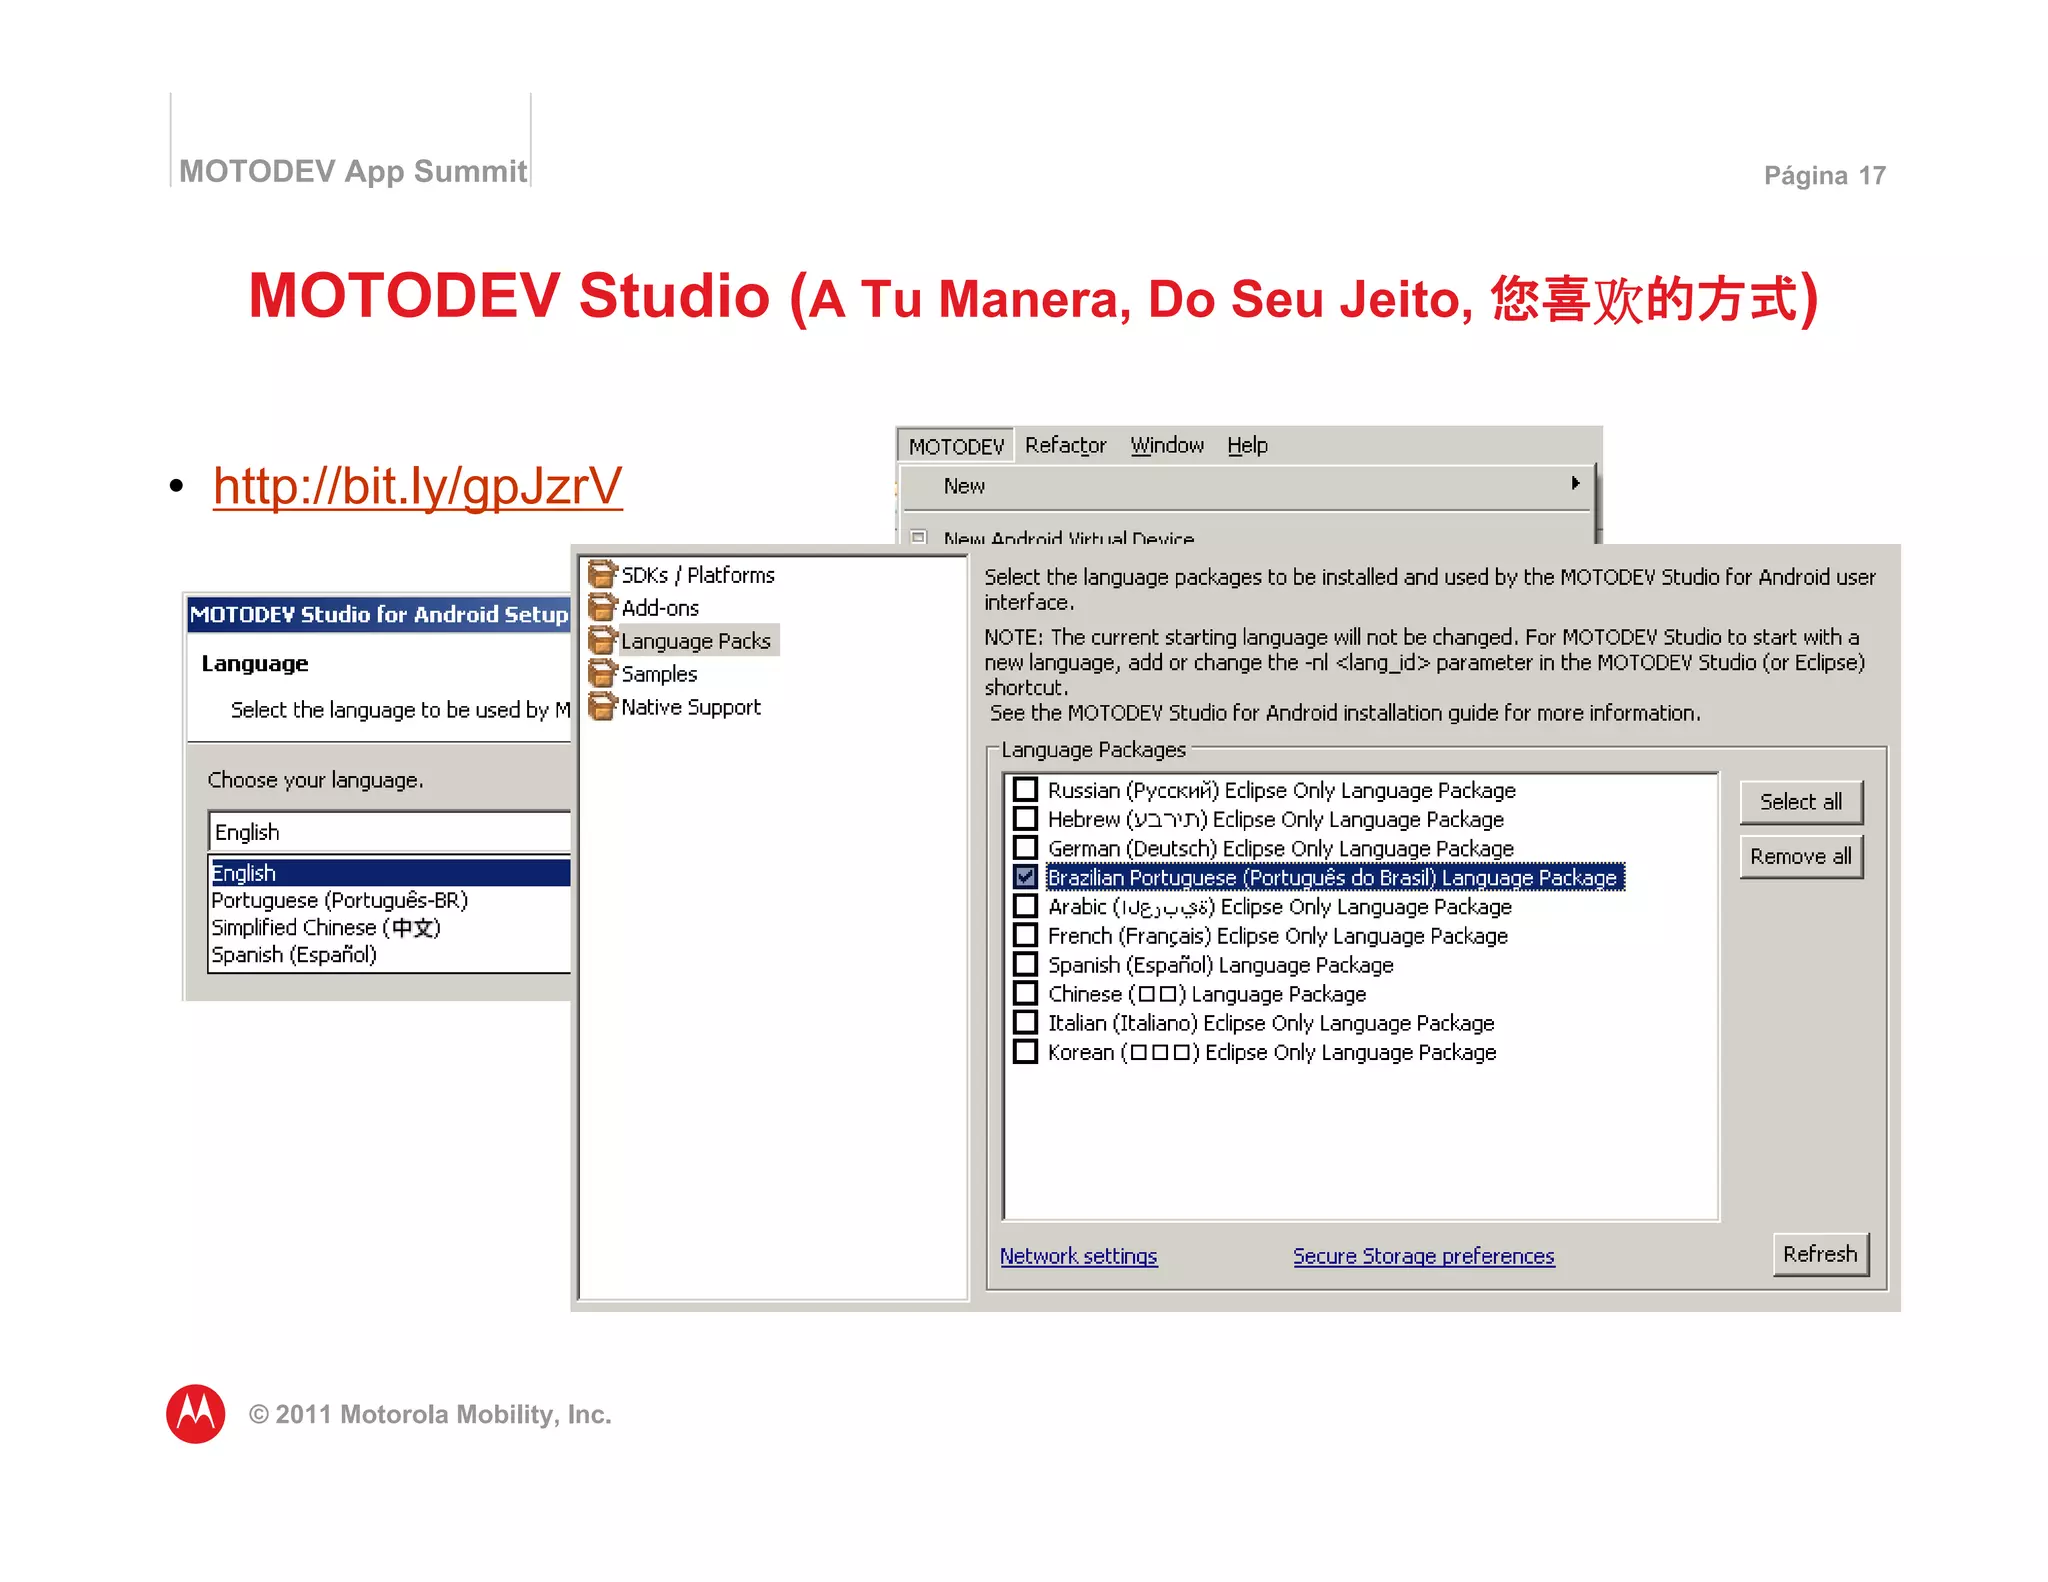Click the Select all button
The height and width of the screenshot is (1582, 2048).
click(x=1801, y=802)
